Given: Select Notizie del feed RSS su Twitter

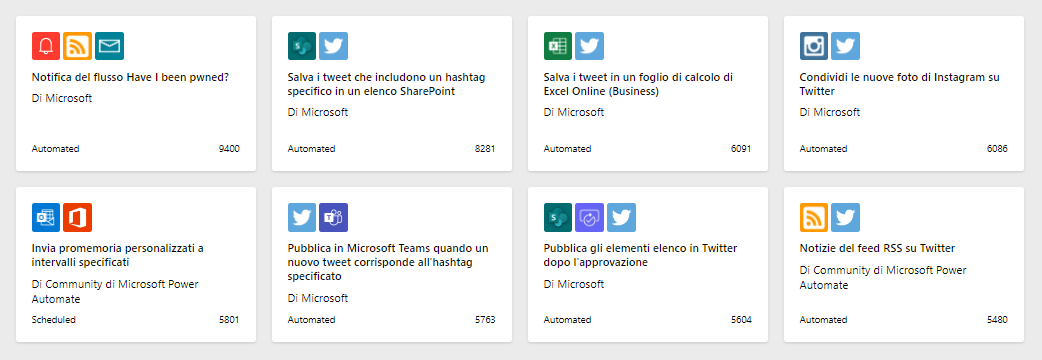Looking at the screenshot, I should [x=877, y=248].
